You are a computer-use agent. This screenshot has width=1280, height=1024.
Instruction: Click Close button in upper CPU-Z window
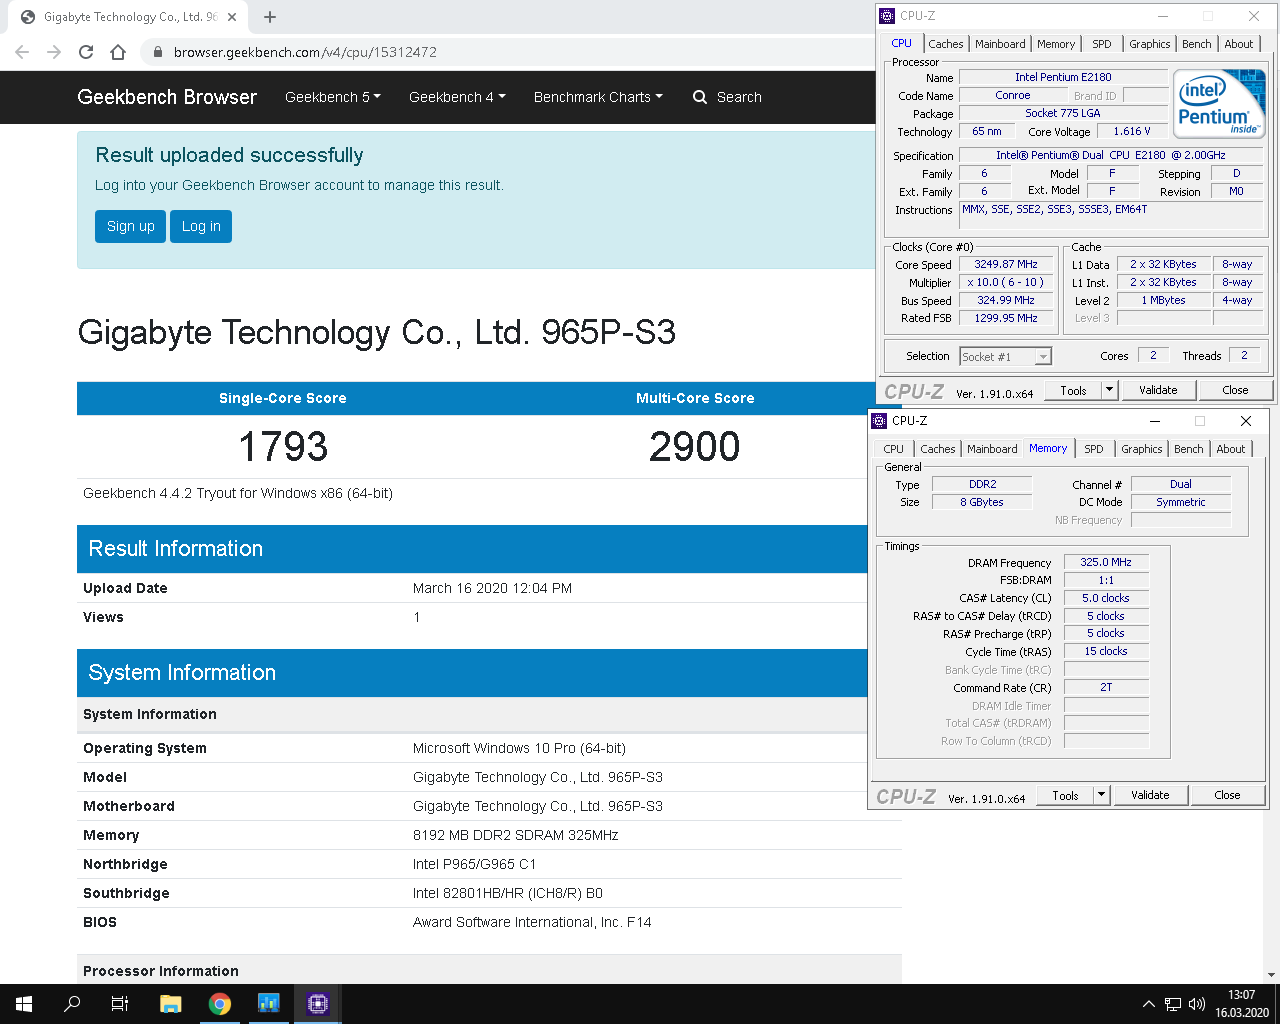pos(1235,390)
